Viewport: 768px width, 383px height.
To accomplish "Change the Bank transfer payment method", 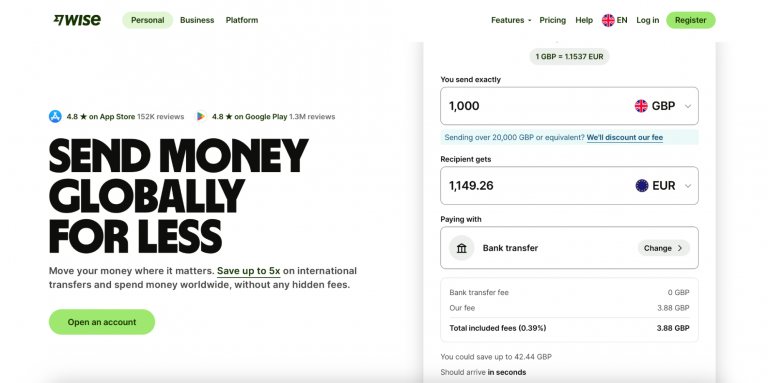I will click(x=663, y=248).
